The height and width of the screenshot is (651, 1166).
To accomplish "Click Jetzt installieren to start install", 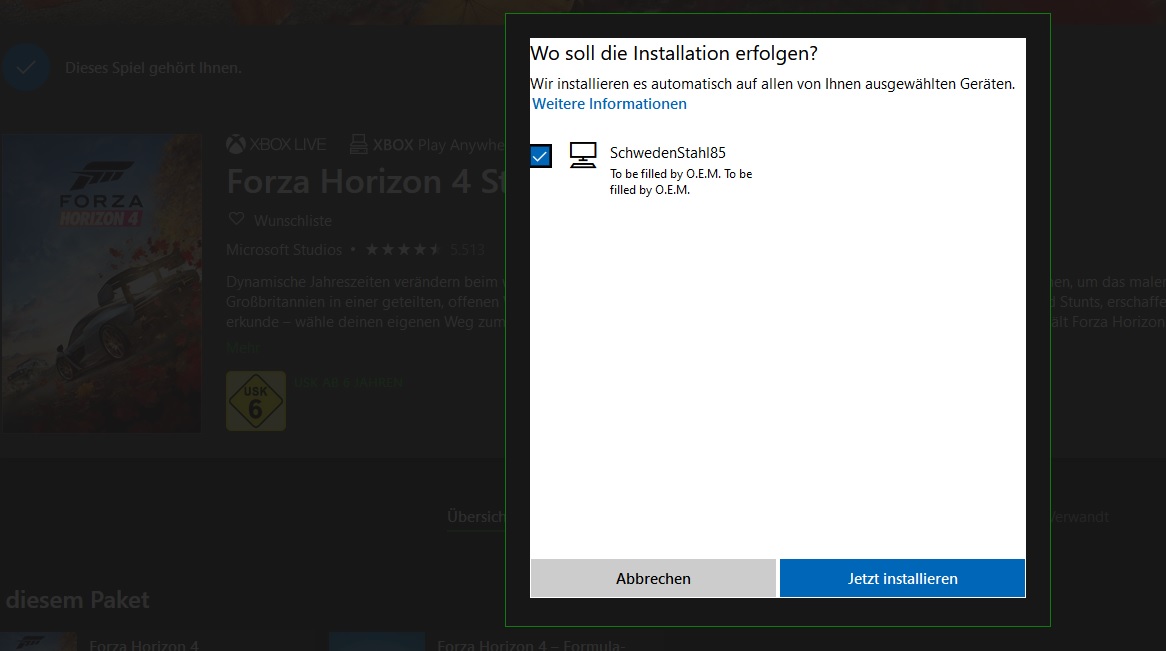I will (902, 578).
